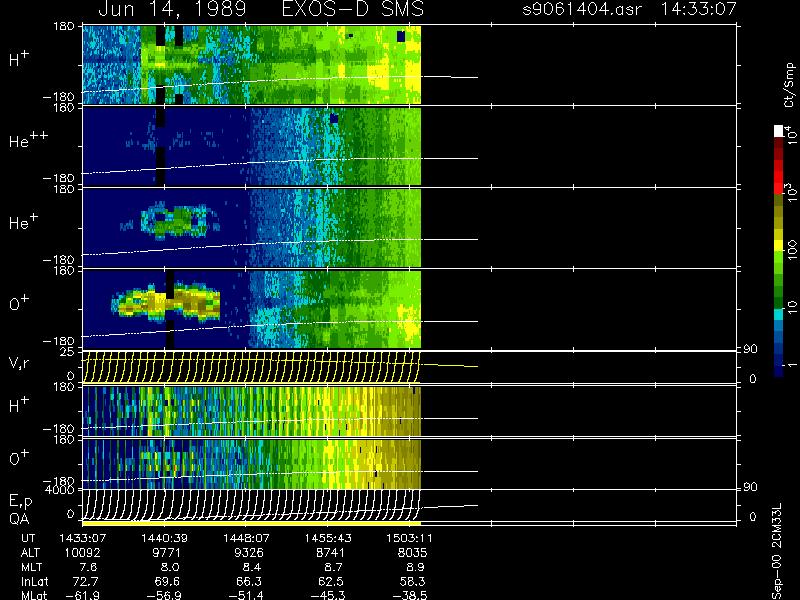Click the top H+ spectrogram panel label

tap(19, 59)
